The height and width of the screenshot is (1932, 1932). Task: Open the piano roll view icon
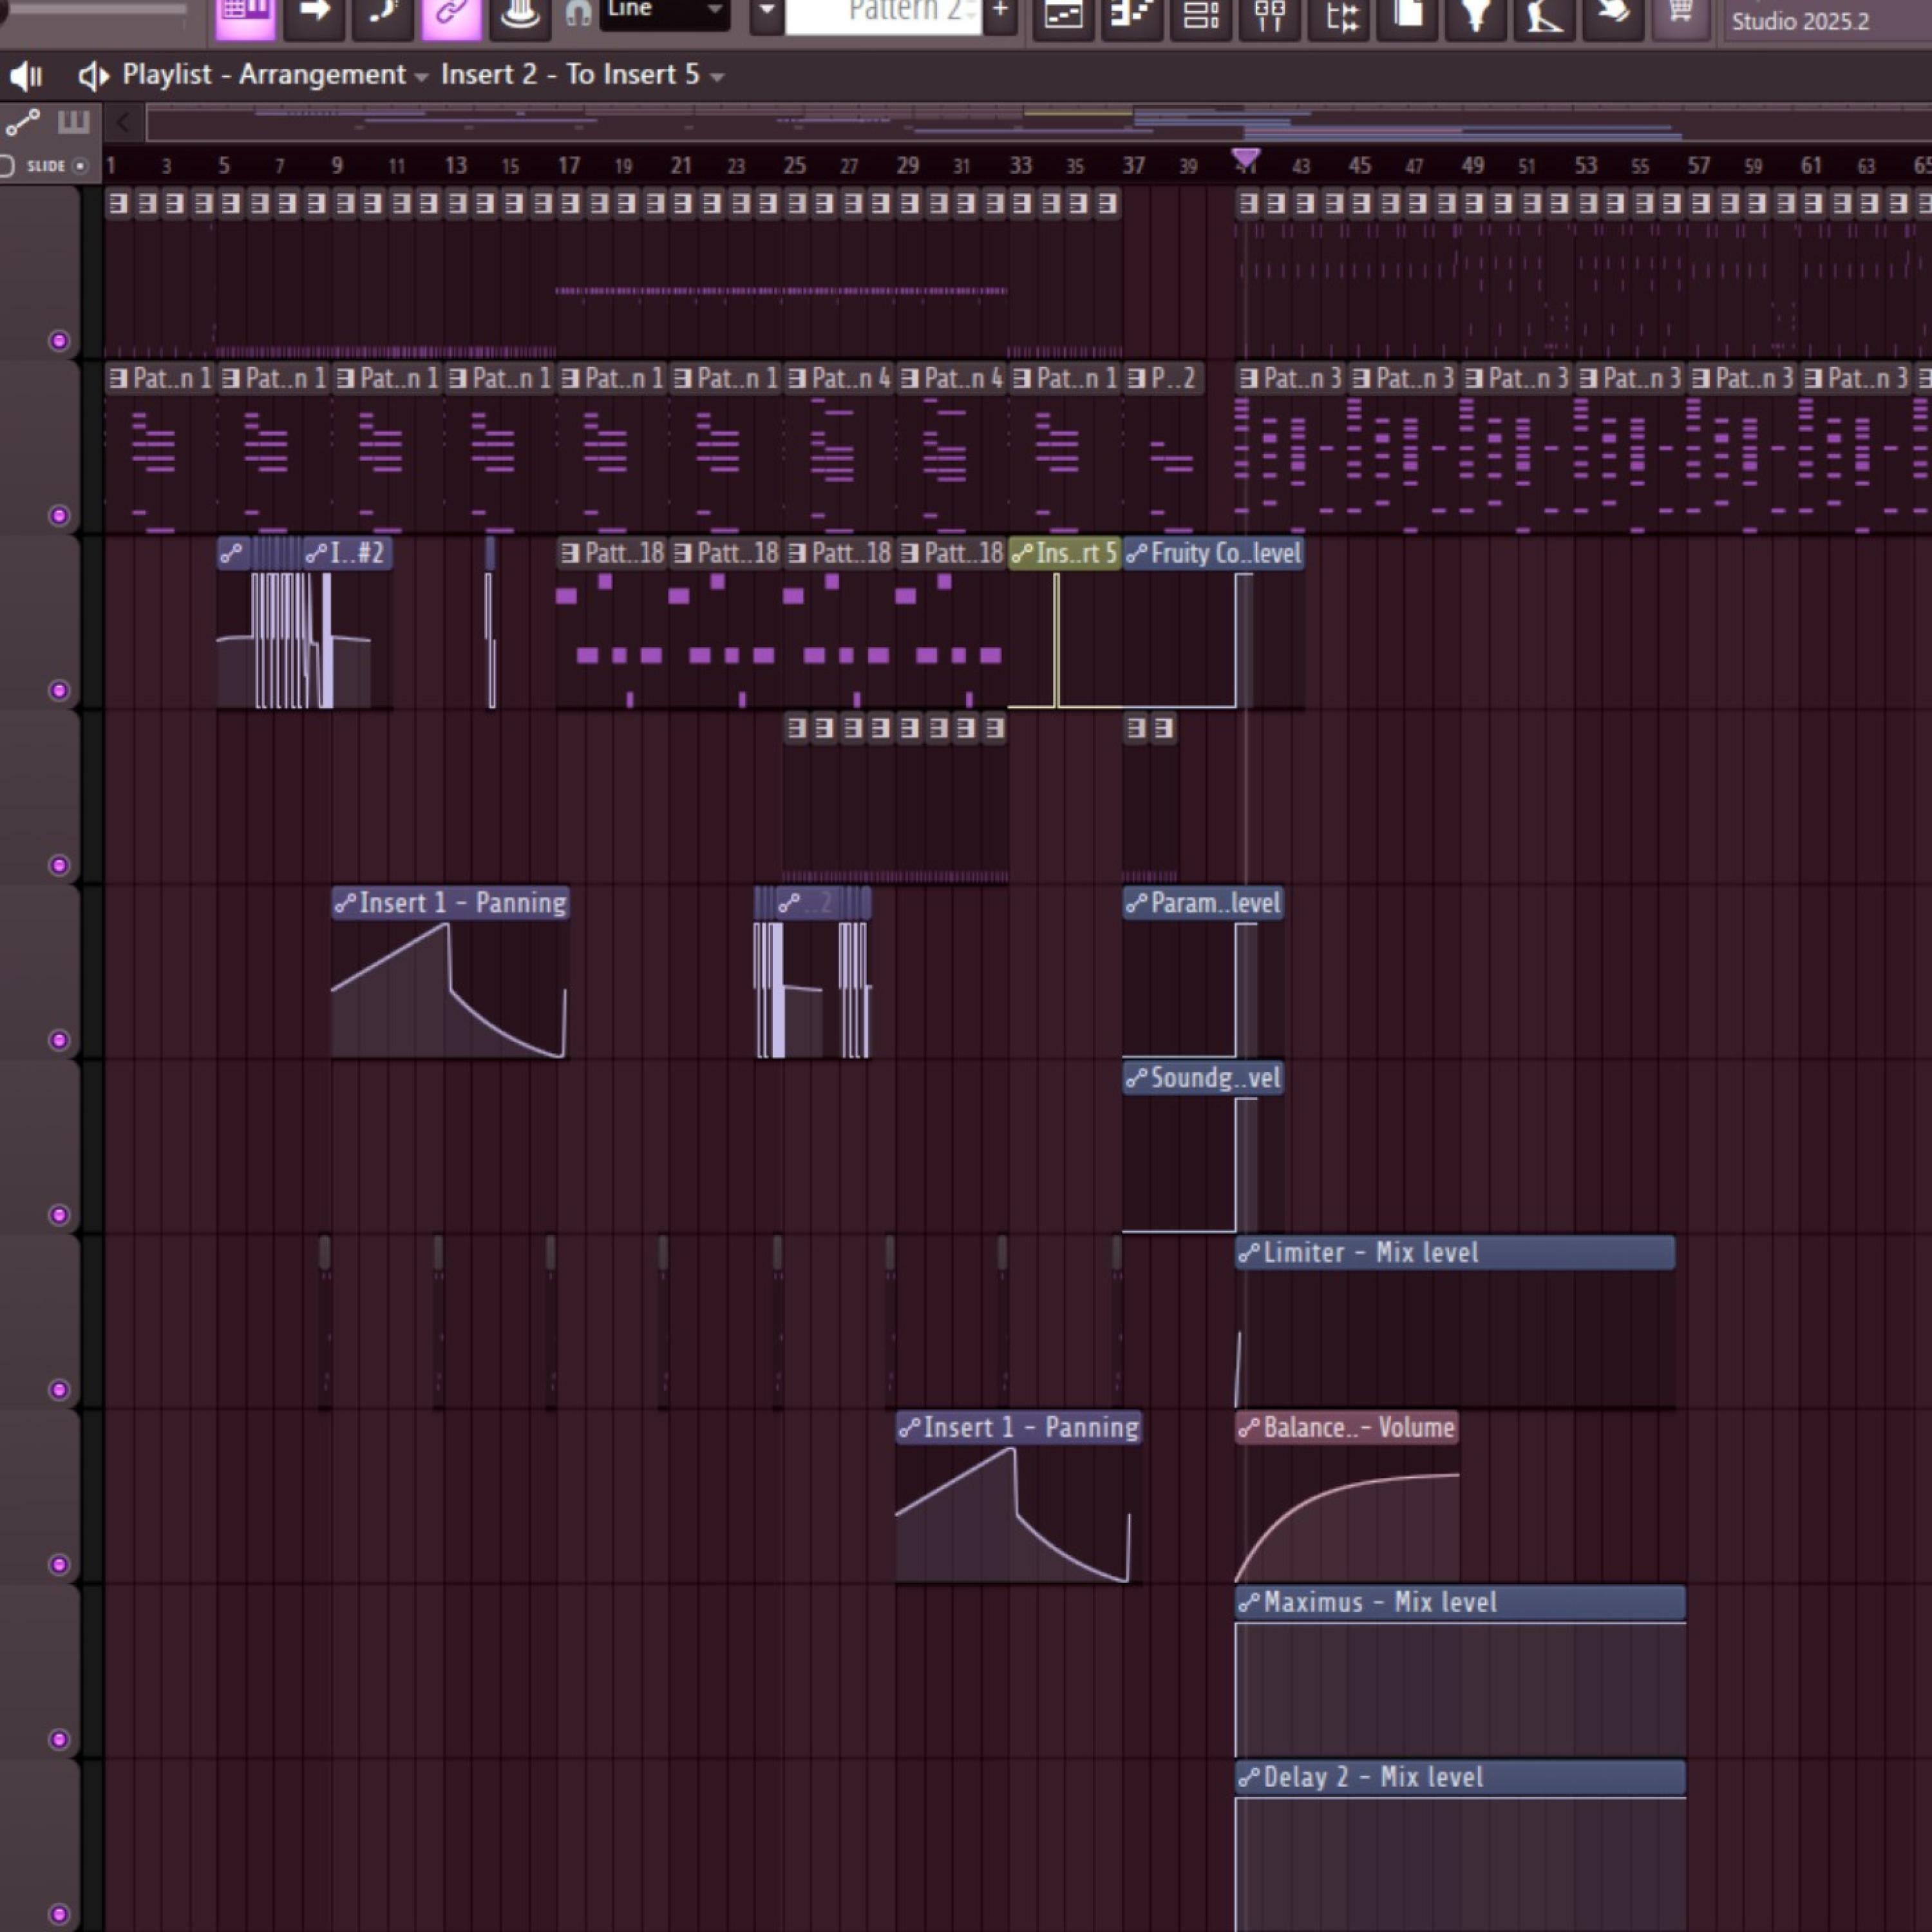coord(1131,14)
